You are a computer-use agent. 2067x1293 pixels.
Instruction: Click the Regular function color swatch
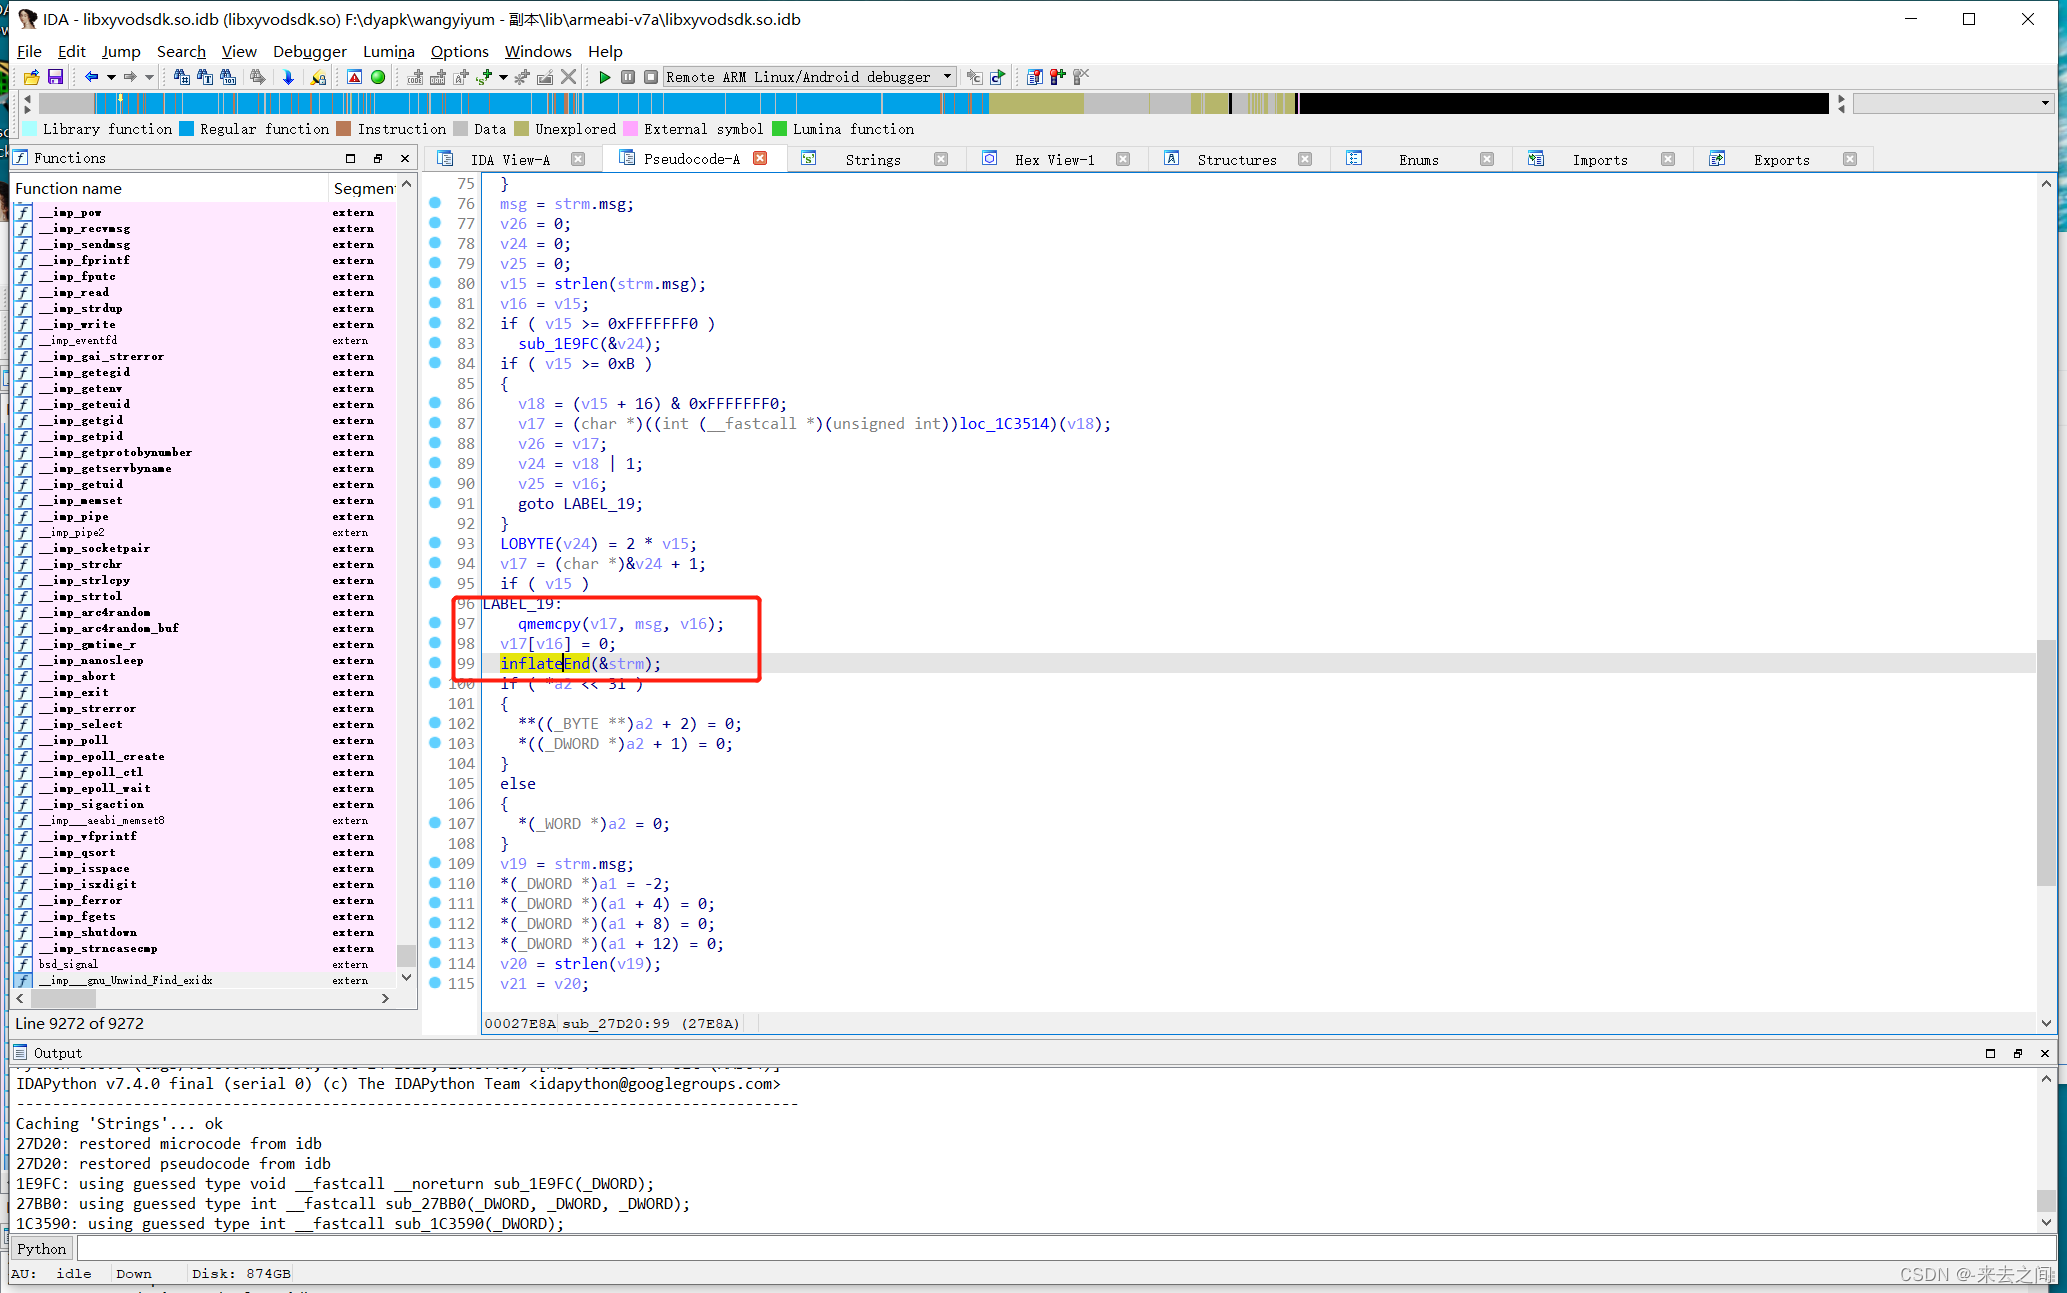point(187,129)
